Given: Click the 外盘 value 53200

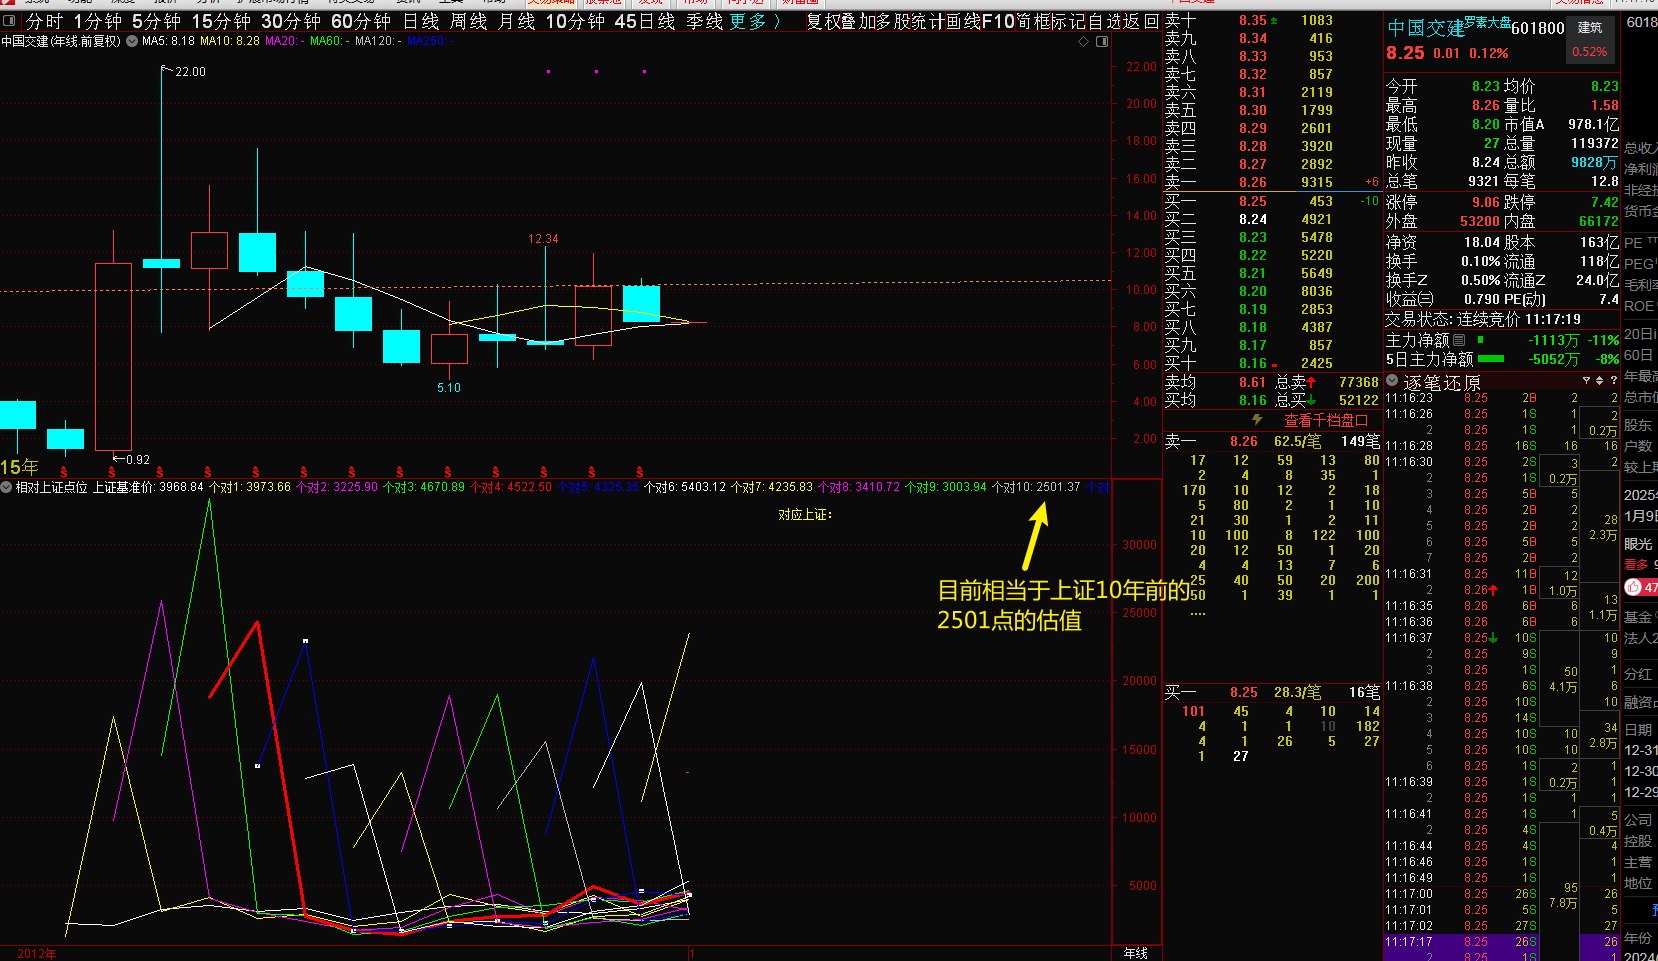Looking at the screenshot, I should (x=1480, y=221).
